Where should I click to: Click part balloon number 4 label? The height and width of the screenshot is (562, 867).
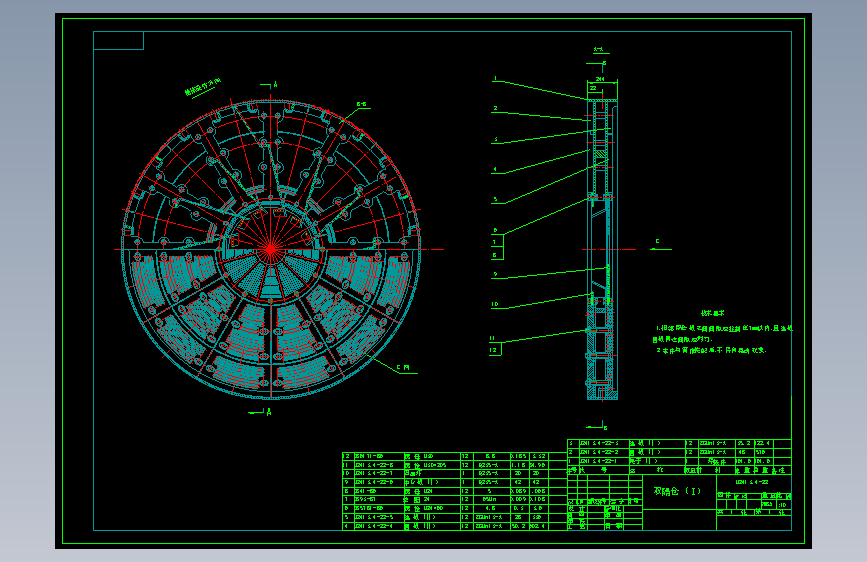(x=495, y=169)
